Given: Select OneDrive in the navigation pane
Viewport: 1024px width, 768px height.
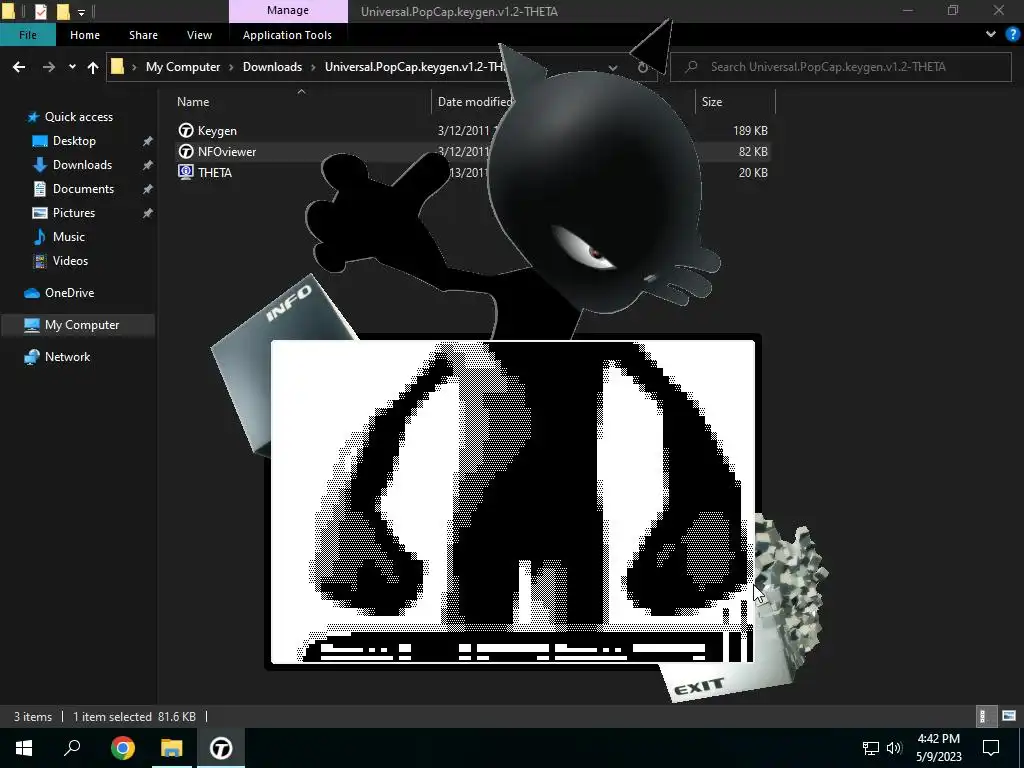Looking at the screenshot, I should click(69, 293).
